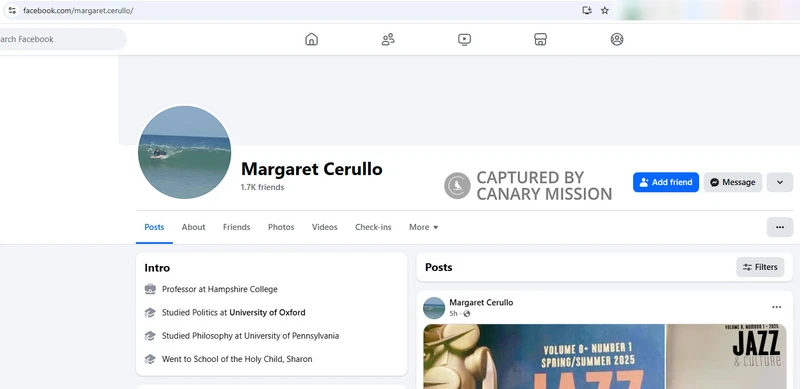Click the Message button

(x=733, y=182)
